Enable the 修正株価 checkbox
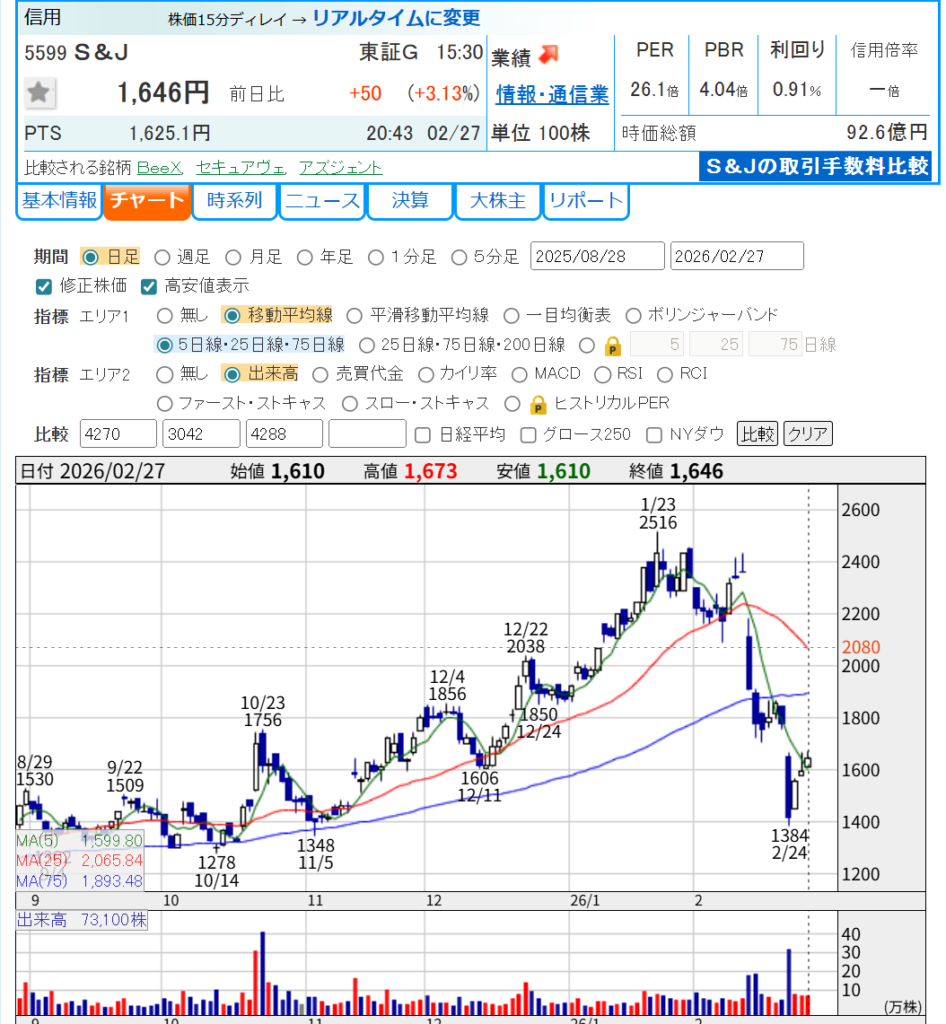This screenshot has width=946, height=1024. [43, 286]
